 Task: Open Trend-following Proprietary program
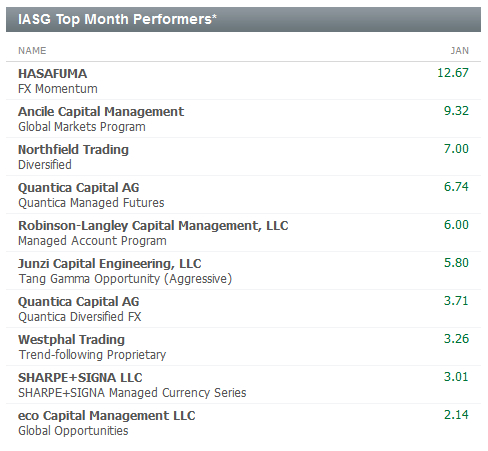pos(92,355)
